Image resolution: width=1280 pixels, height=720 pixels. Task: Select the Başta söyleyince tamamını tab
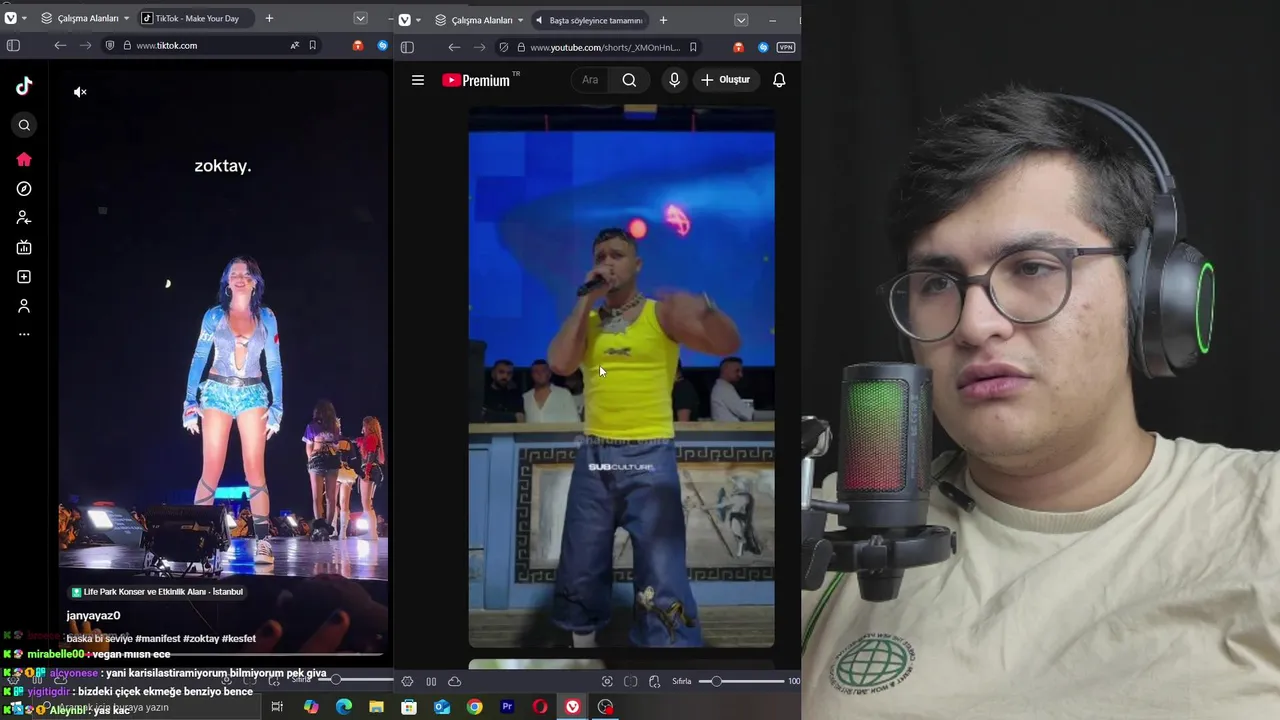tap(589, 20)
